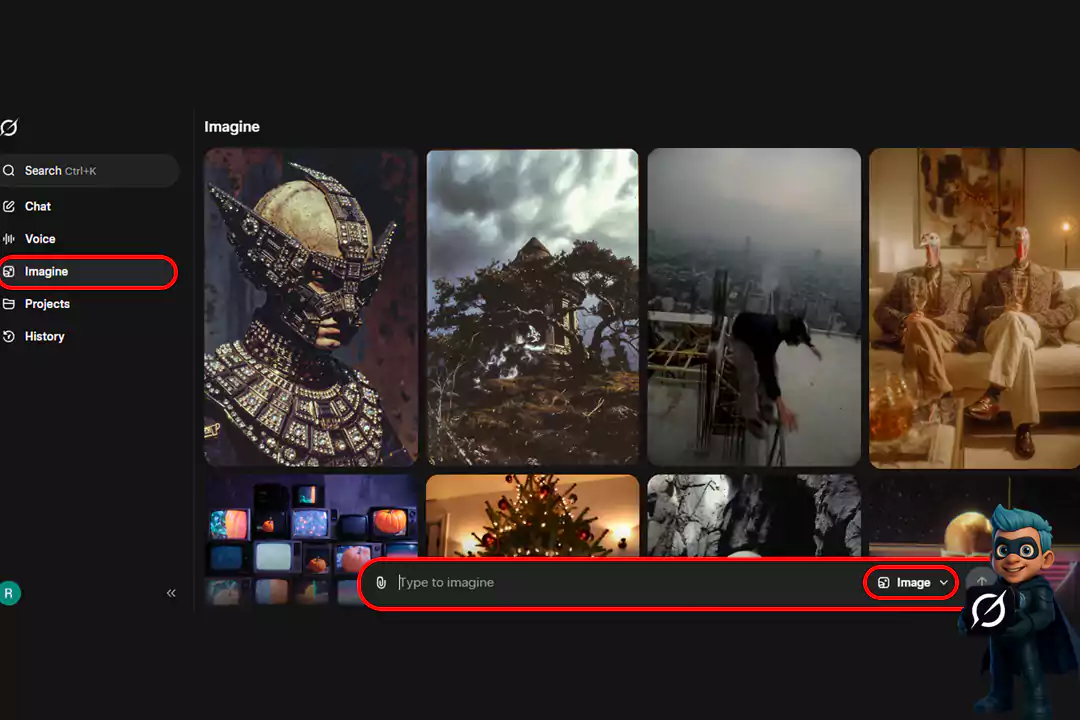Click the Voice waveform icon
Image resolution: width=1080 pixels, height=720 pixels.
[9, 239]
